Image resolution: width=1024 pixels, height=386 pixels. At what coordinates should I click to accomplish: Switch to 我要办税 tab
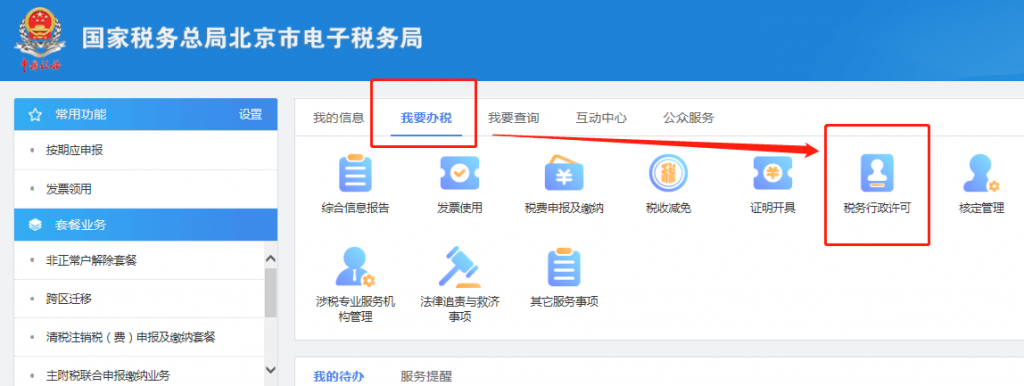point(426,118)
